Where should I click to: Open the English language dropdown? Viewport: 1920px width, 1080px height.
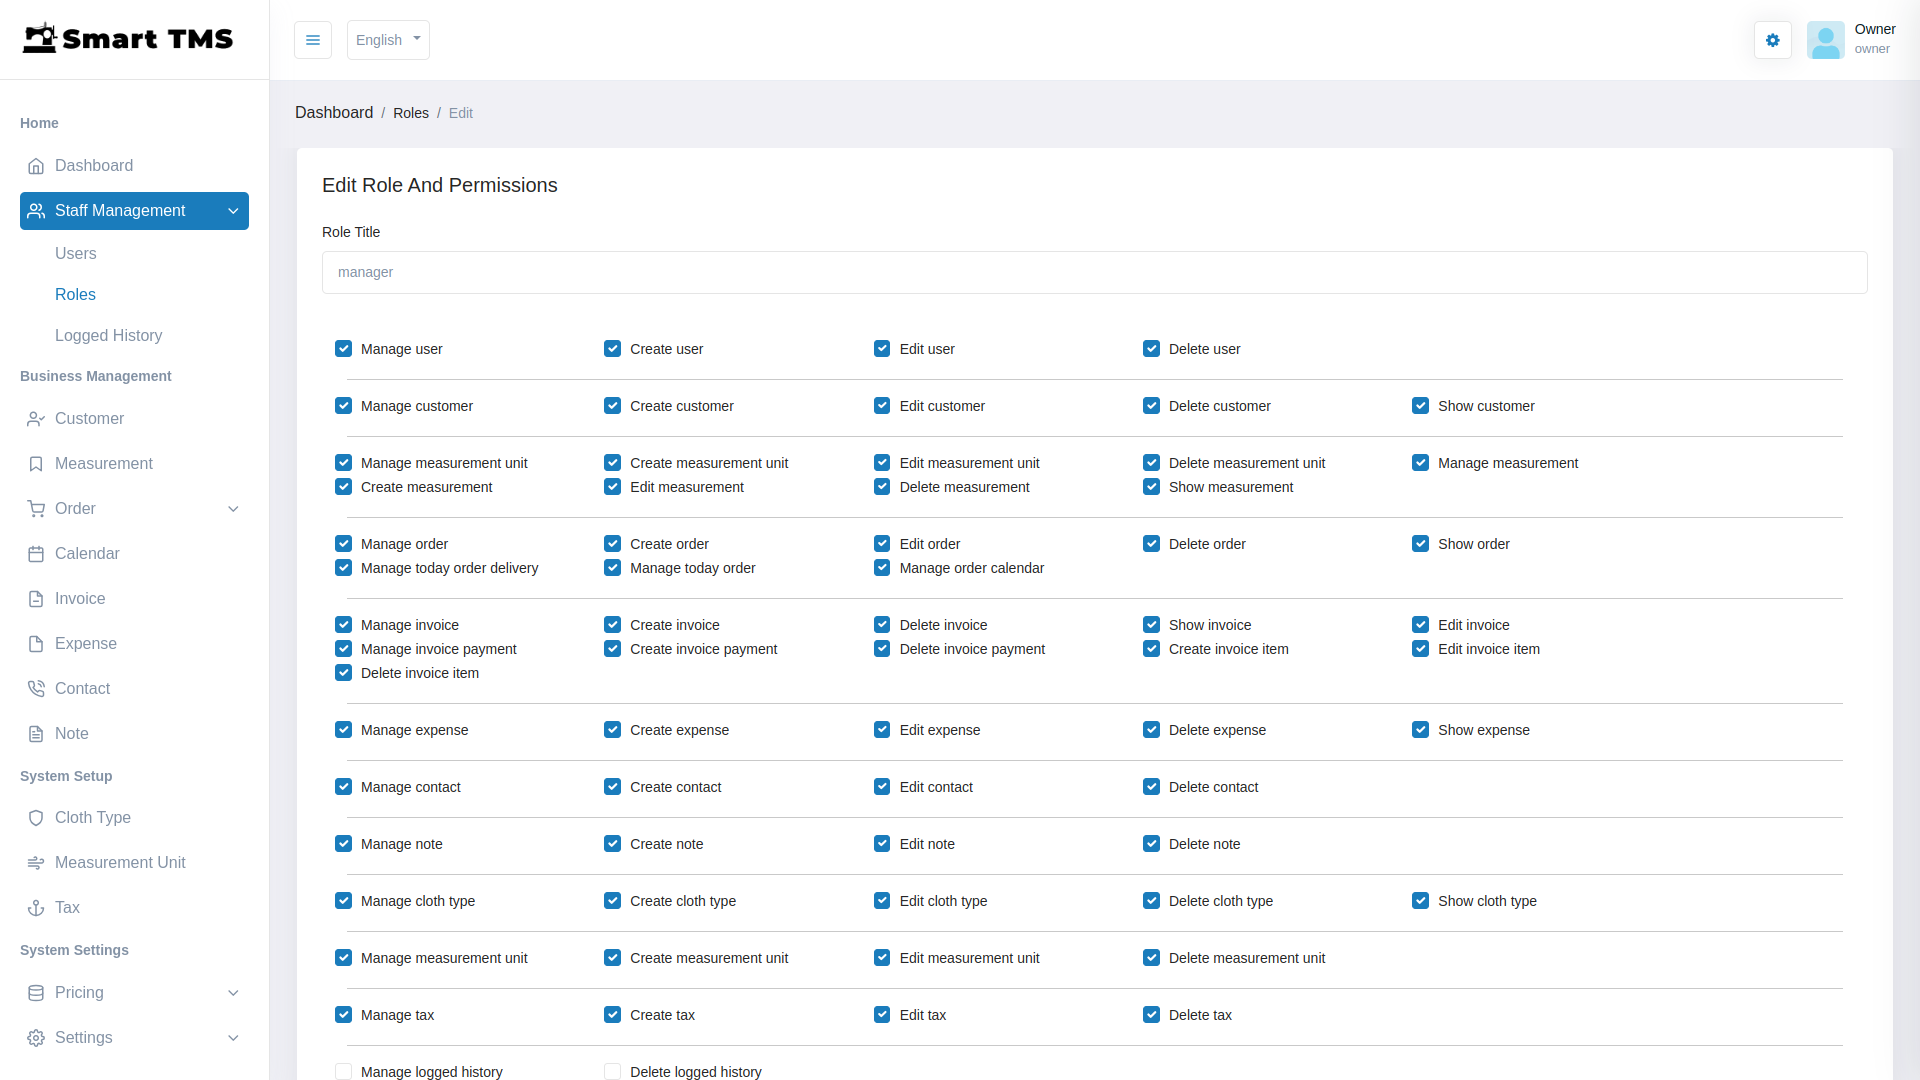(388, 40)
